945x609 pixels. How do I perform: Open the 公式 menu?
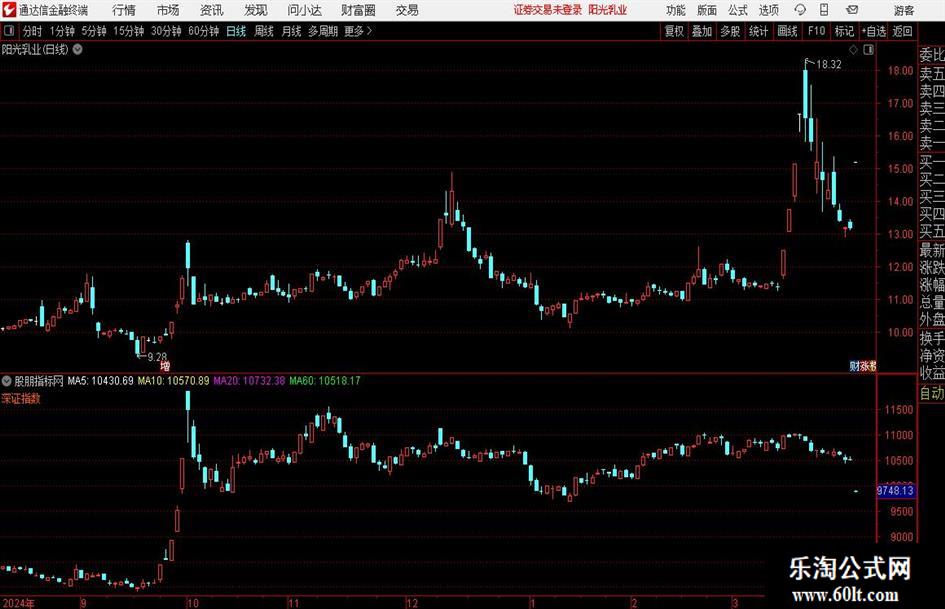[x=738, y=10]
